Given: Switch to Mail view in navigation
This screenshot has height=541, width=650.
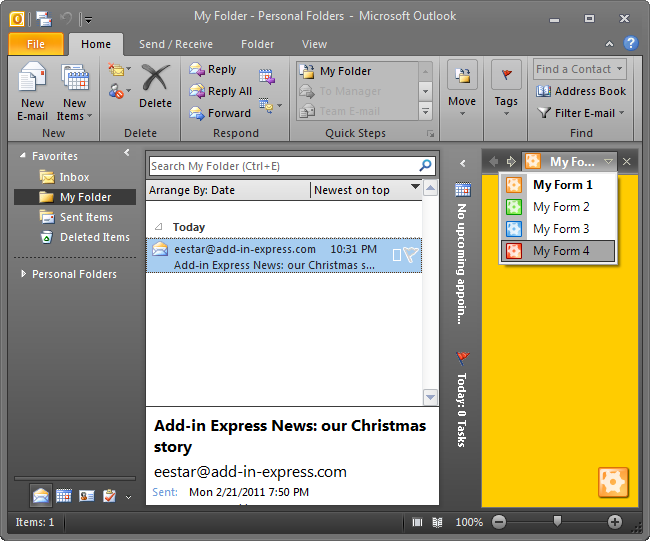Looking at the screenshot, I should tap(41, 496).
